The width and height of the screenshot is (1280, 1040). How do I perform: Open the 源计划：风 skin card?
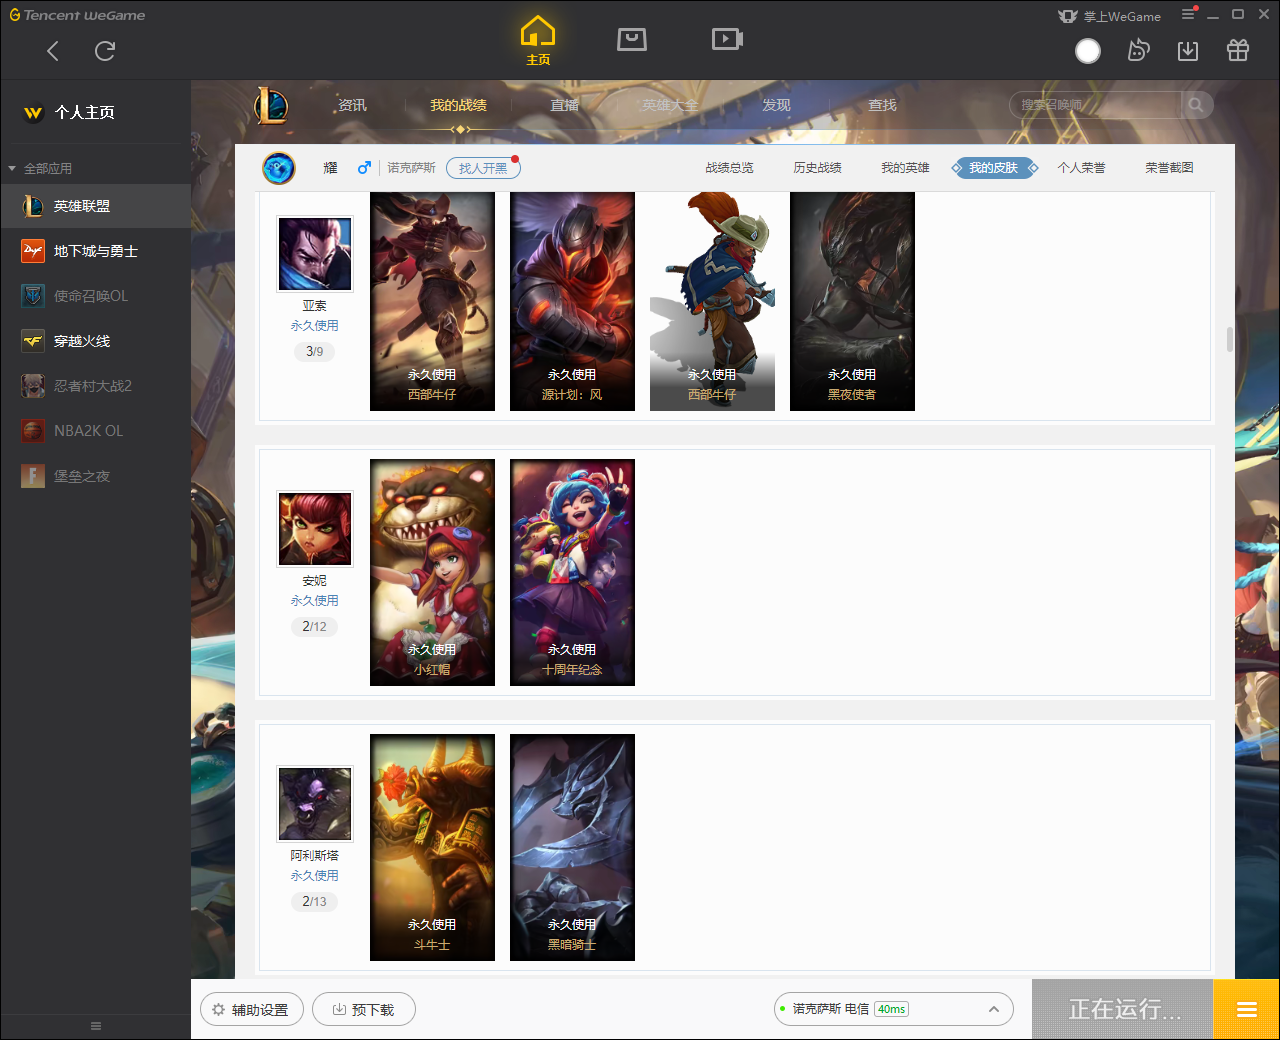coord(572,301)
